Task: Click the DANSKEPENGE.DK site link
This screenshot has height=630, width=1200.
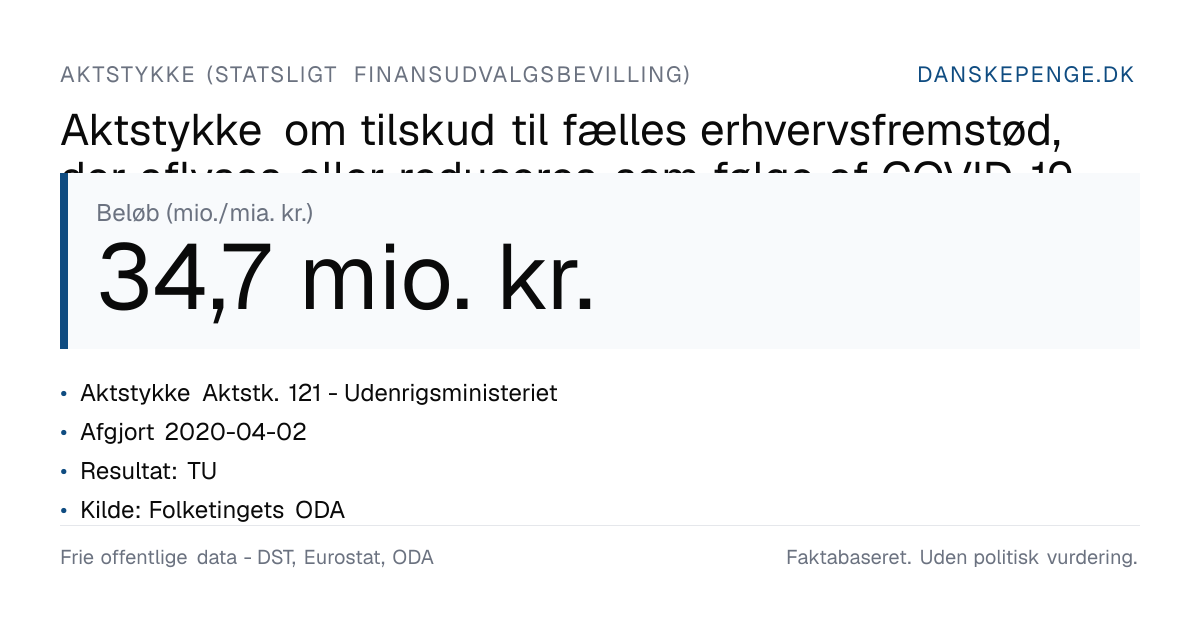Action: [x=1026, y=75]
